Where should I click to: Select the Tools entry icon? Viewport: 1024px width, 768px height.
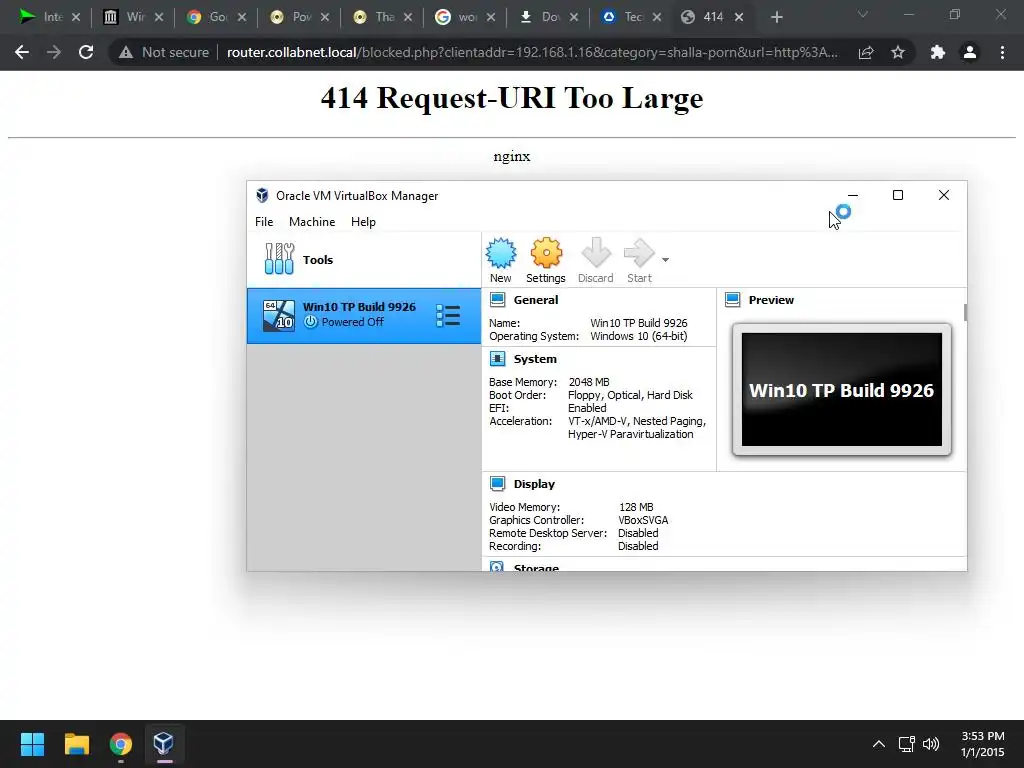click(x=280, y=259)
